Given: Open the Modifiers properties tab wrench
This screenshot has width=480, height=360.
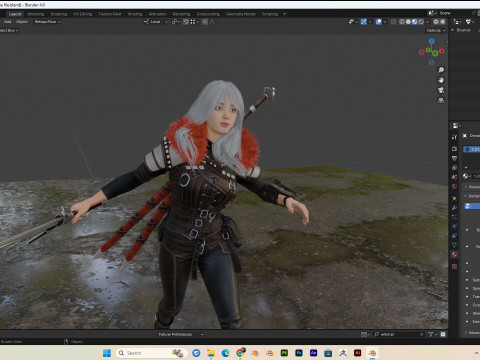Looking at the screenshot, I should (454, 208).
